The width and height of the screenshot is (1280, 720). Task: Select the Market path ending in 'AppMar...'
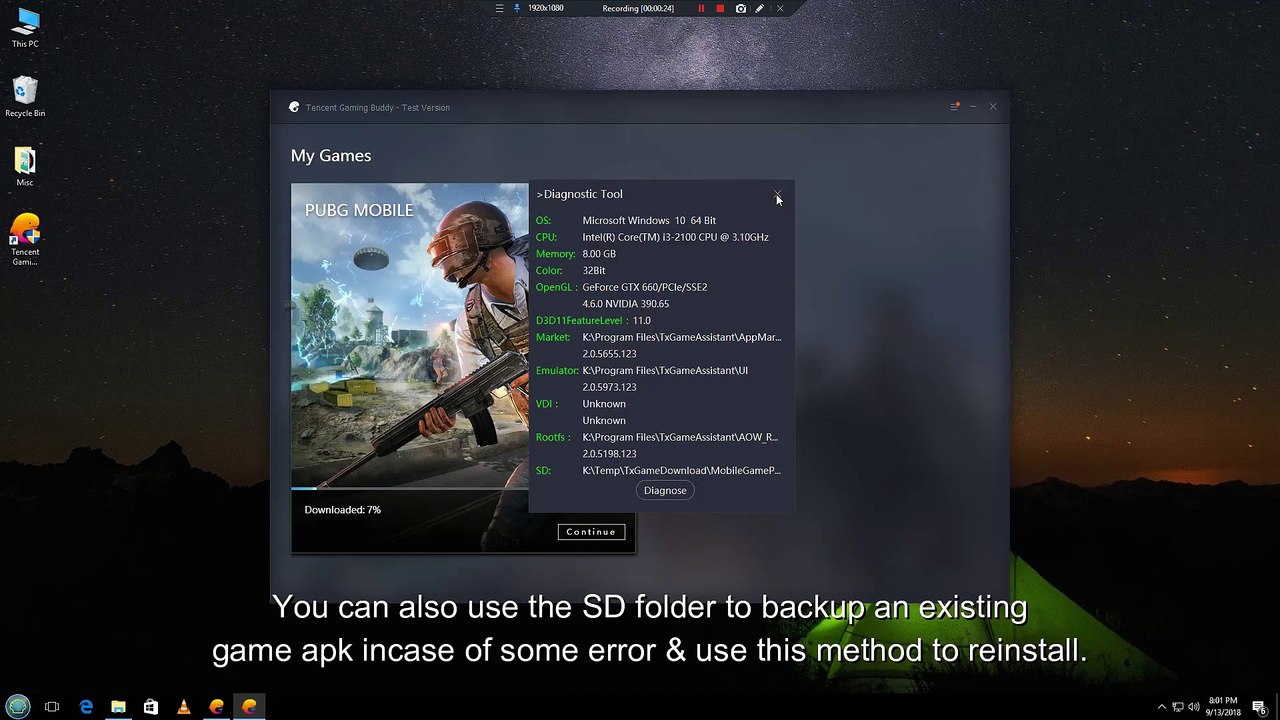(x=682, y=337)
